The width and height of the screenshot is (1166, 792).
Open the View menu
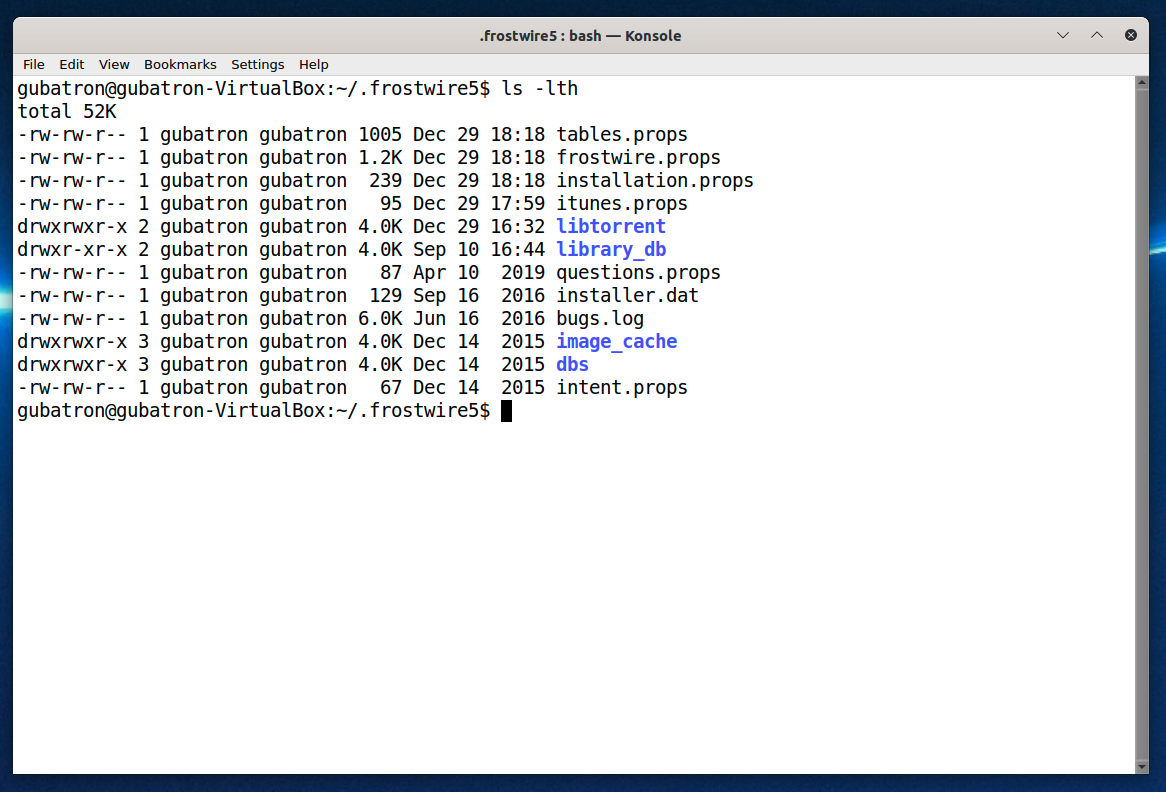click(114, 64)
